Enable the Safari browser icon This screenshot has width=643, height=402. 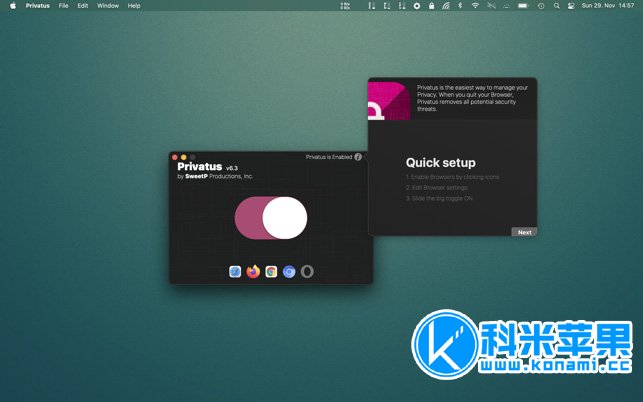[235, 272]
